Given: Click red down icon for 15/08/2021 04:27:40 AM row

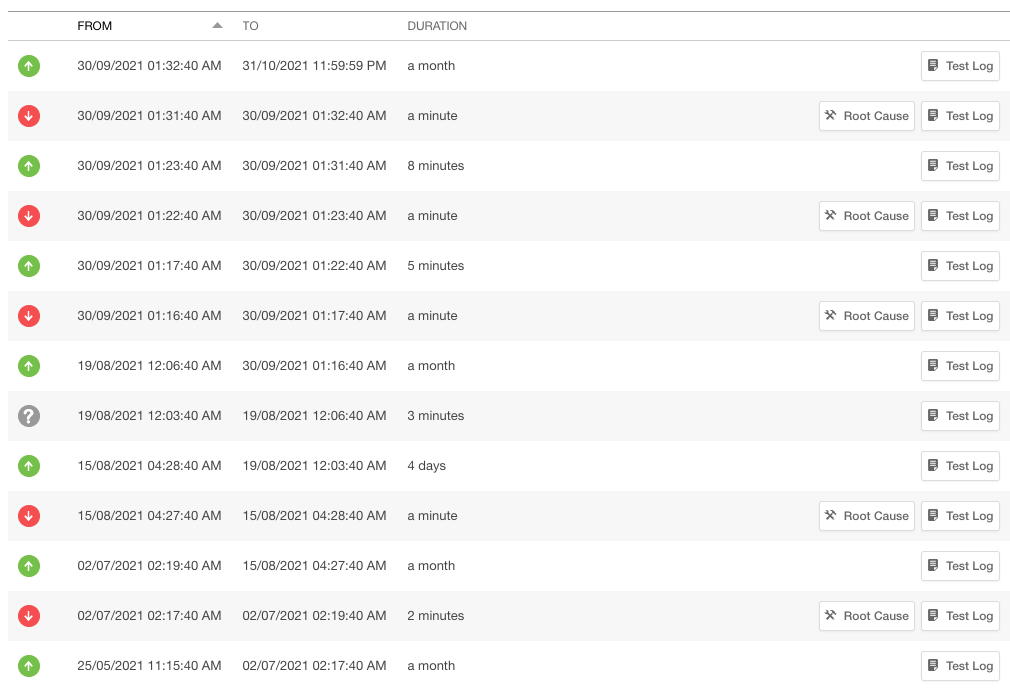Looking at the screenshot, I should click(x=29, y=516).
